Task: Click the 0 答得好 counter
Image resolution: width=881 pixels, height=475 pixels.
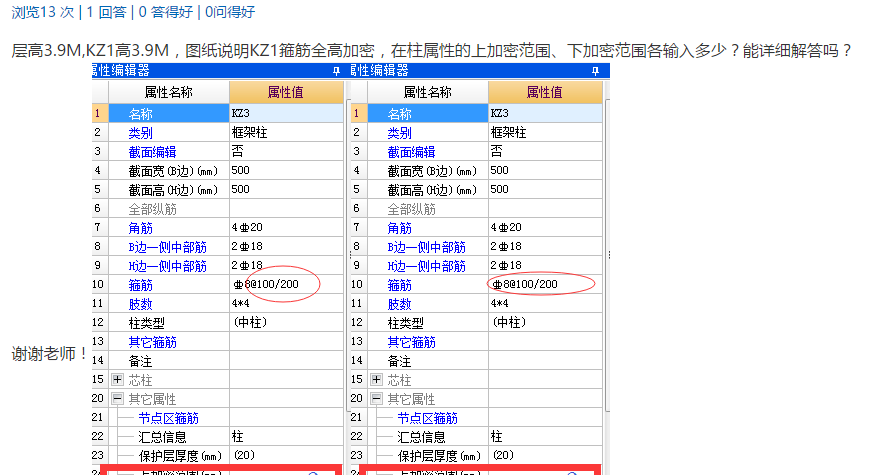Action: (166, 12)
